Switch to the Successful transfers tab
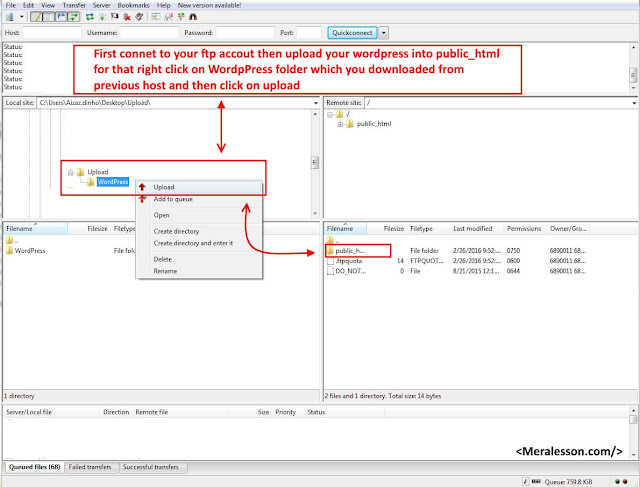Image resolution: width=640 pixels, height=487 pixels. click(x=151, y=467)
